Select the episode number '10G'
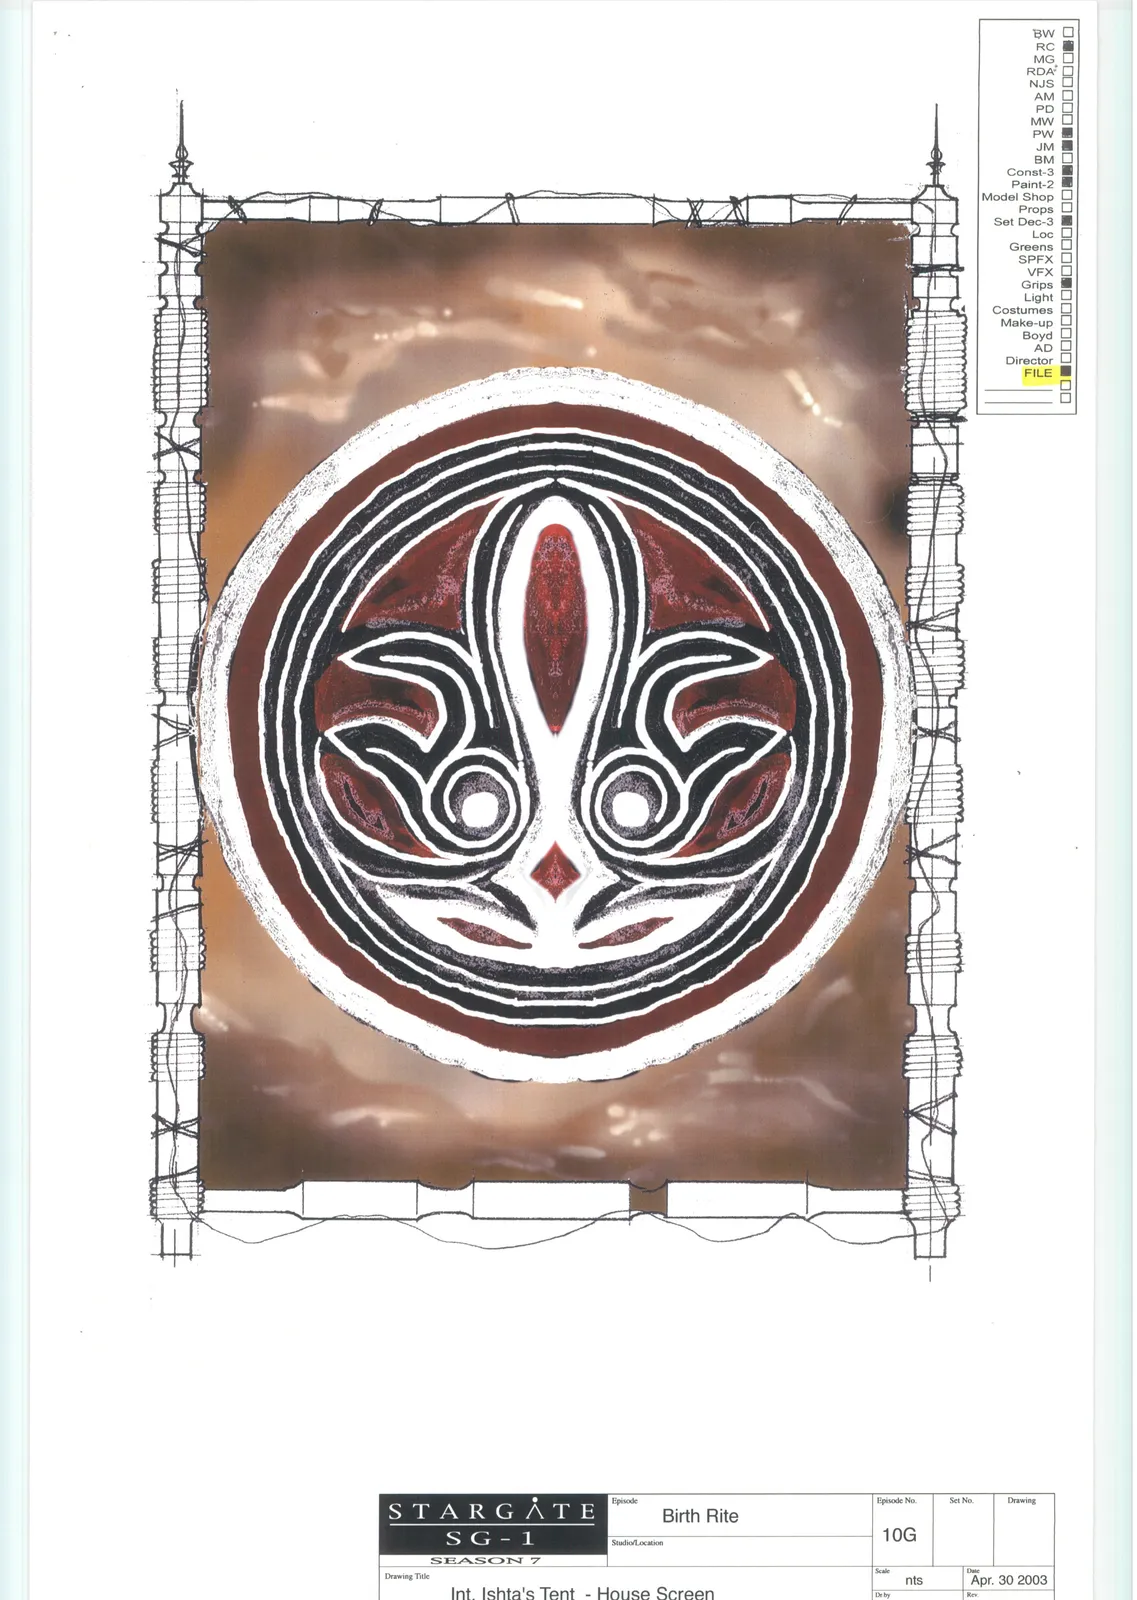 (899, 1535)
